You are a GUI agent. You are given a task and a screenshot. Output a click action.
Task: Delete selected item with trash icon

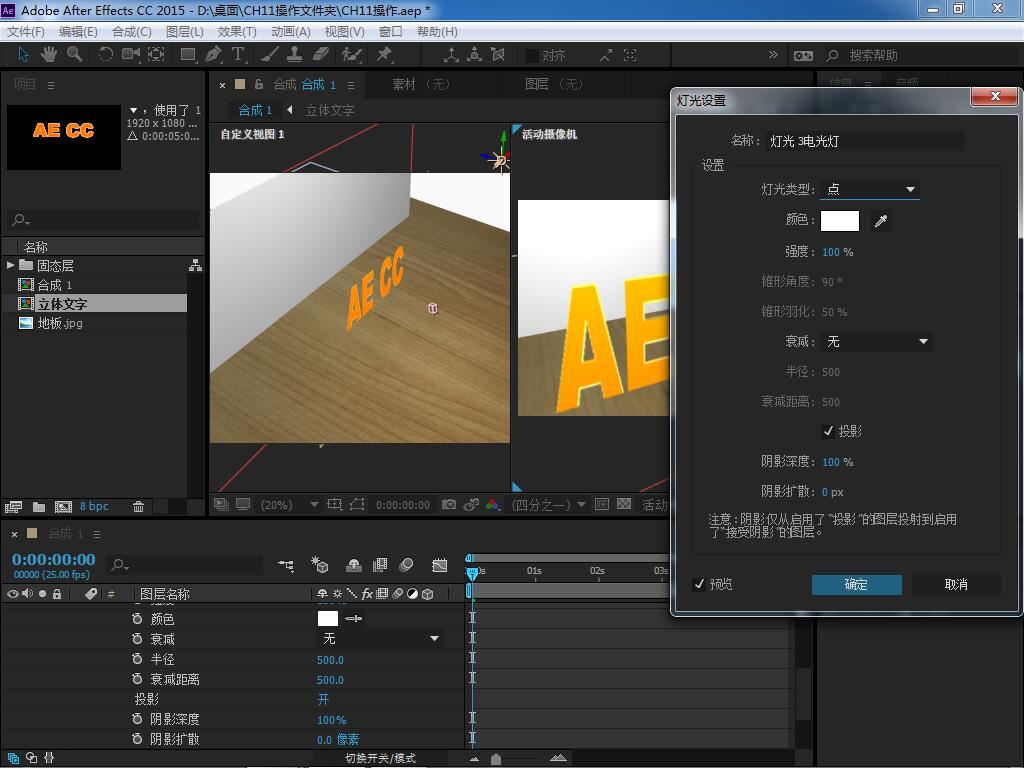click(x=139, y=507)
